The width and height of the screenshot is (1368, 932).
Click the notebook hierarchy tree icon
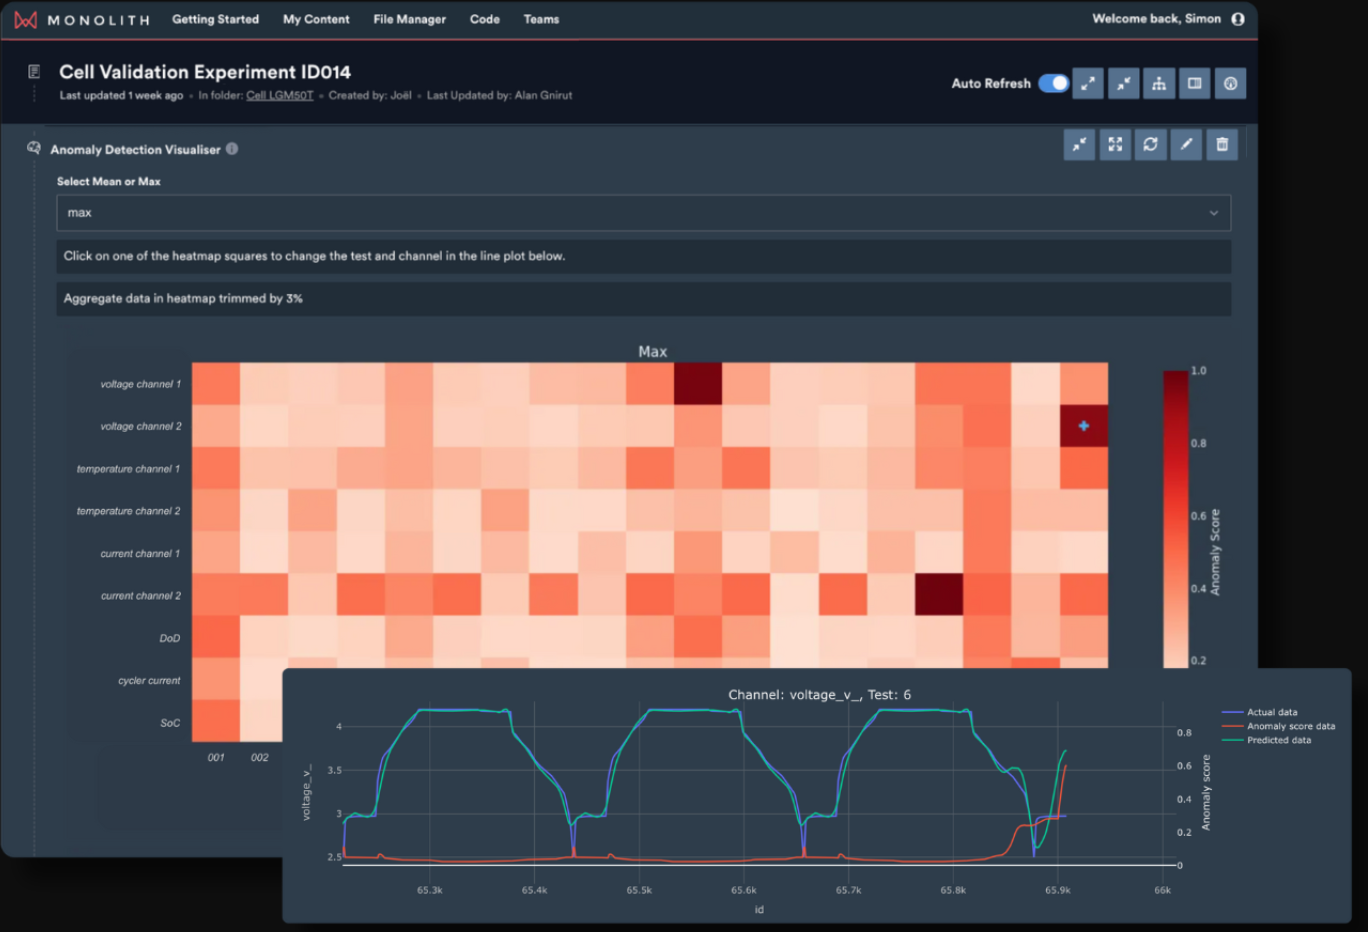coord(1159,84)
